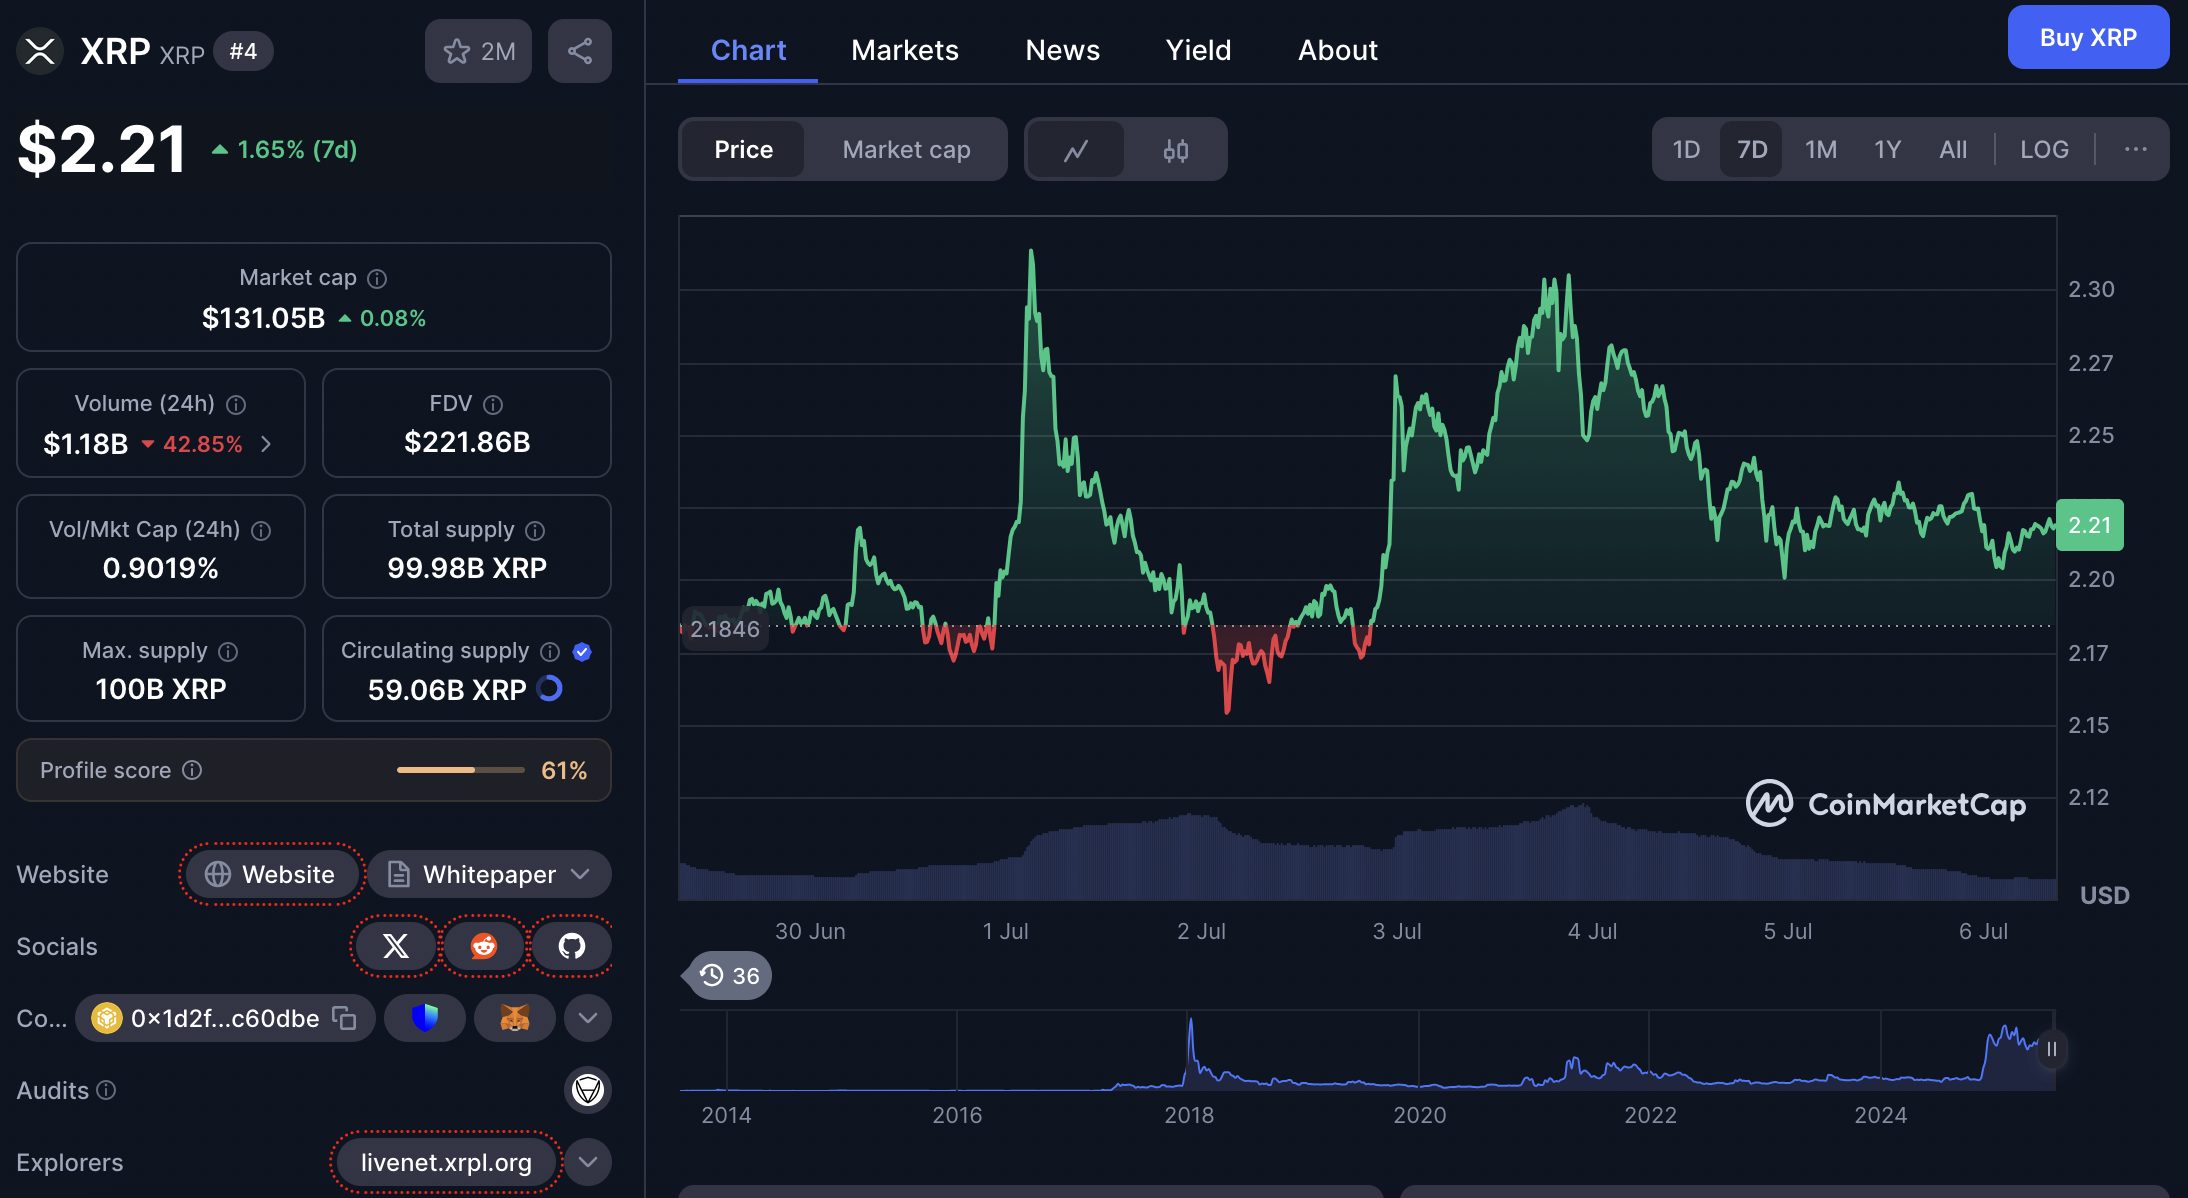Open XRP Reddit social link
The height and width of the screenshot is (1198, 2188).
(x=484, y=946)
